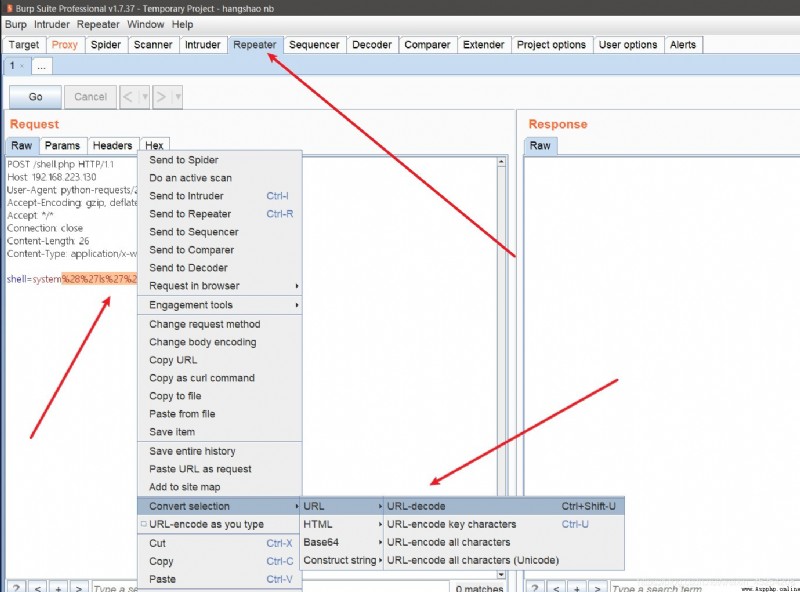Choose Paste URL as request

(219, 469)
